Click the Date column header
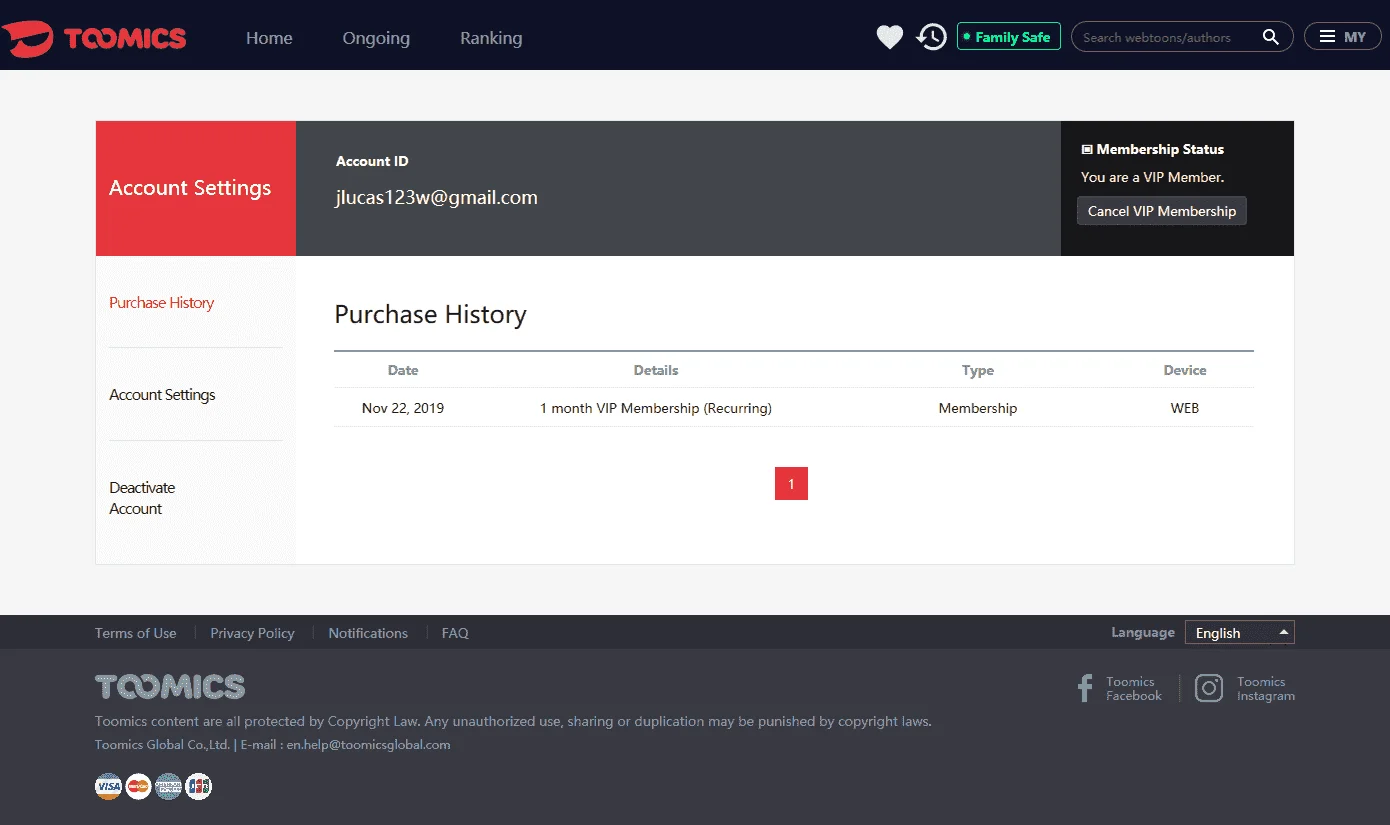The image size is (1390, 825). 403,370
